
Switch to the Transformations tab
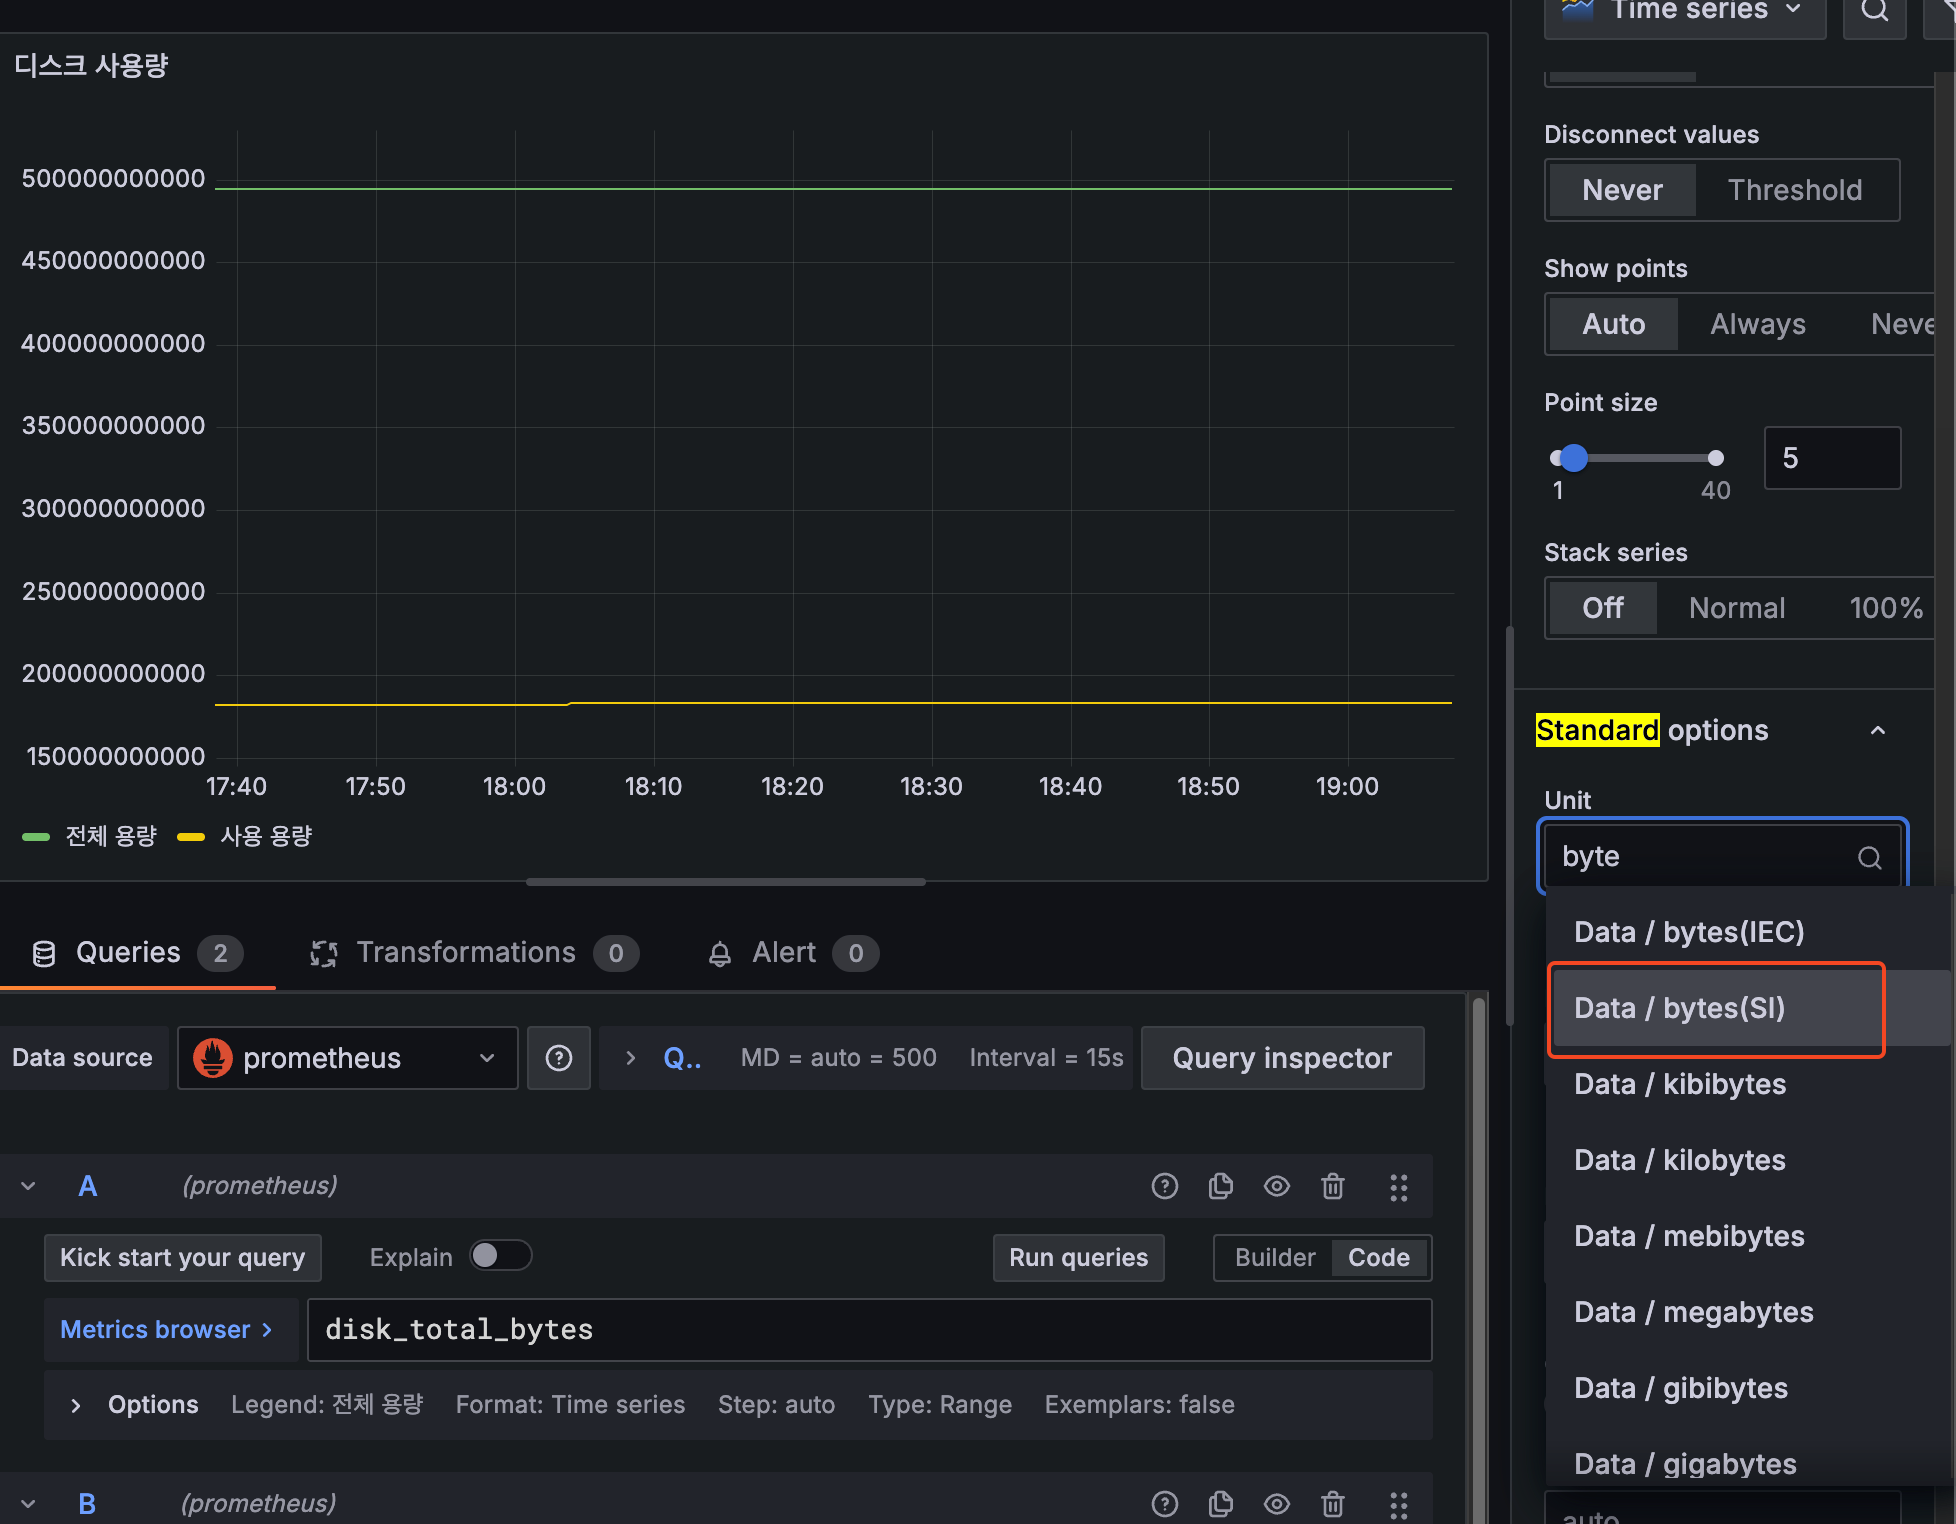tap(466, 953)
